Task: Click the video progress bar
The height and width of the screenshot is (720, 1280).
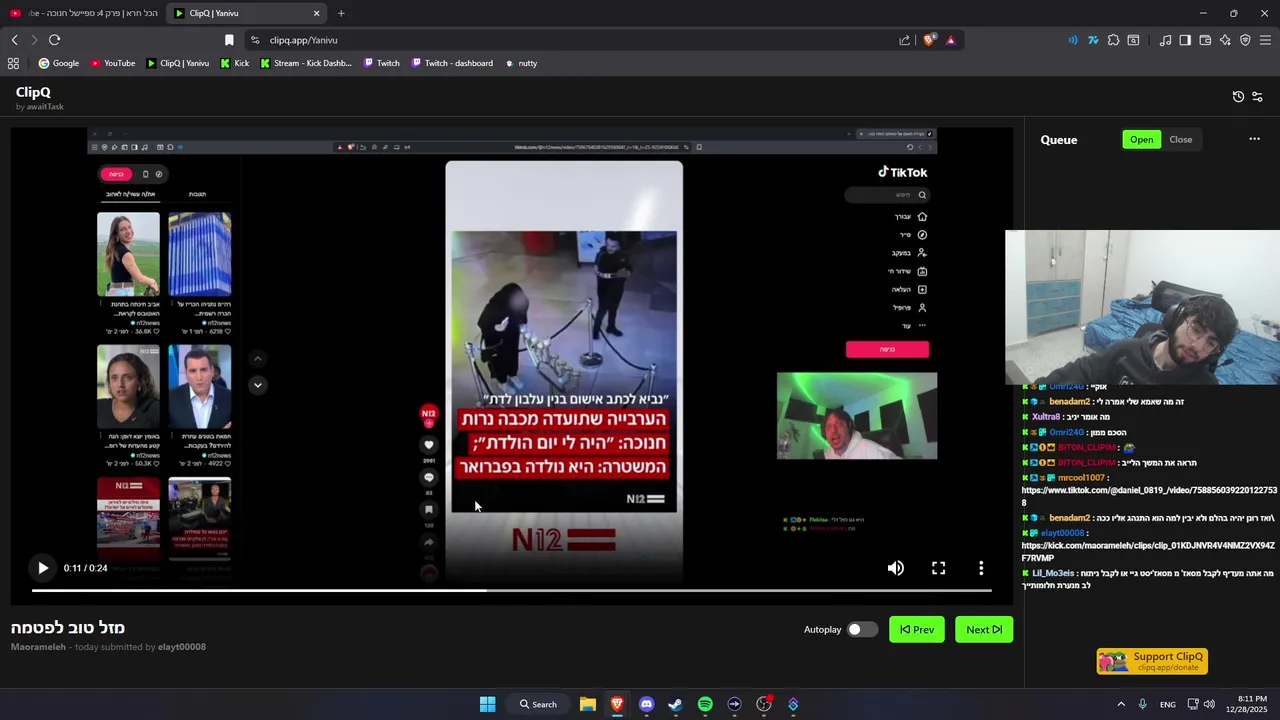Action: pyautogui.click(x=511, y=590)
